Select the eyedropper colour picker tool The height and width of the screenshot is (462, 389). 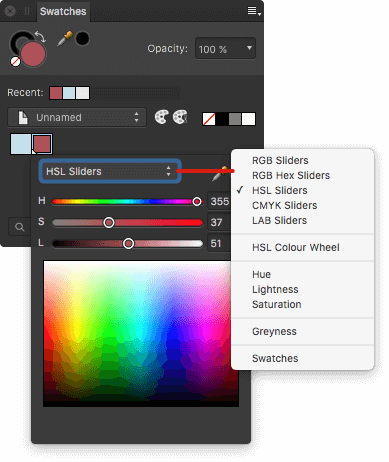65,39
